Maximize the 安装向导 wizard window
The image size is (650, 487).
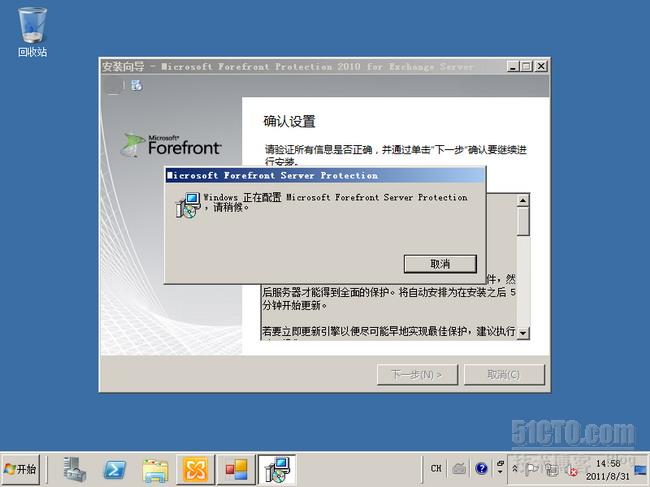tap(526, 66)
